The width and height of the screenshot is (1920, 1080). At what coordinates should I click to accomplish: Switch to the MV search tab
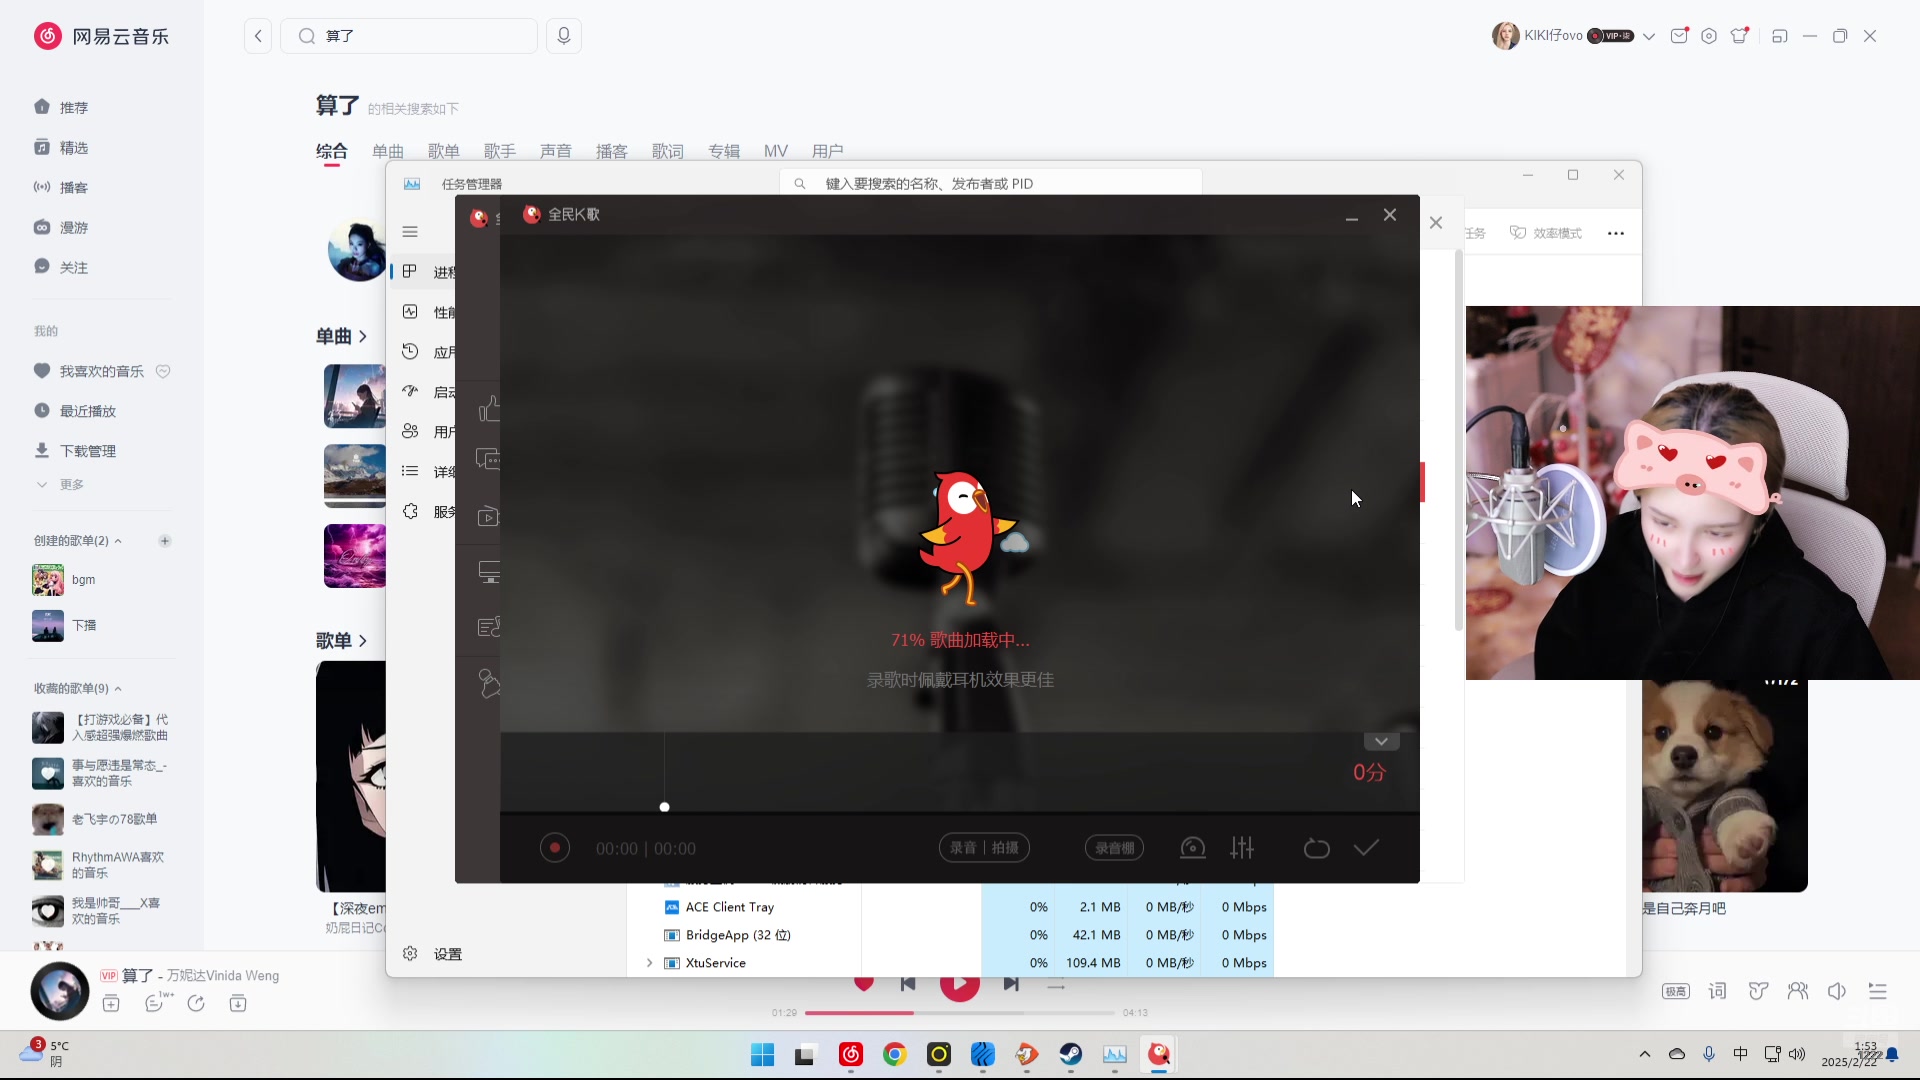[776, 151]
